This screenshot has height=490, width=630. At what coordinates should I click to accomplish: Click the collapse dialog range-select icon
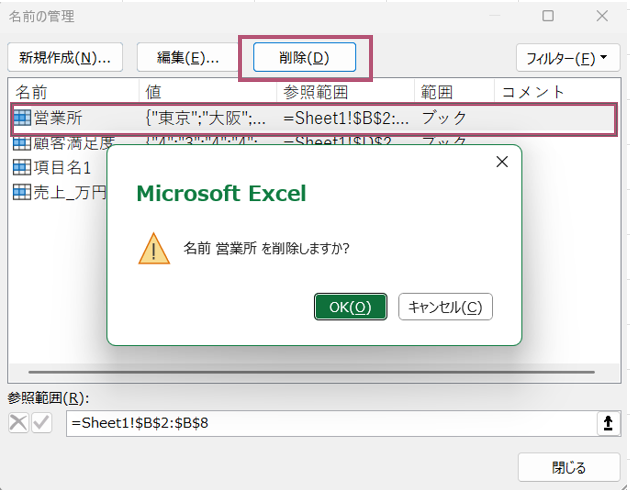pos(608,423)
